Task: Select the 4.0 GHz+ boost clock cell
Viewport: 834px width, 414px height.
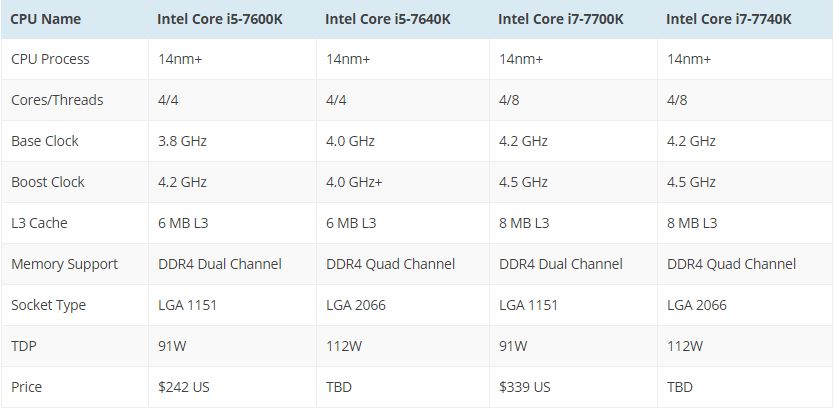Action: pos(355,182)
